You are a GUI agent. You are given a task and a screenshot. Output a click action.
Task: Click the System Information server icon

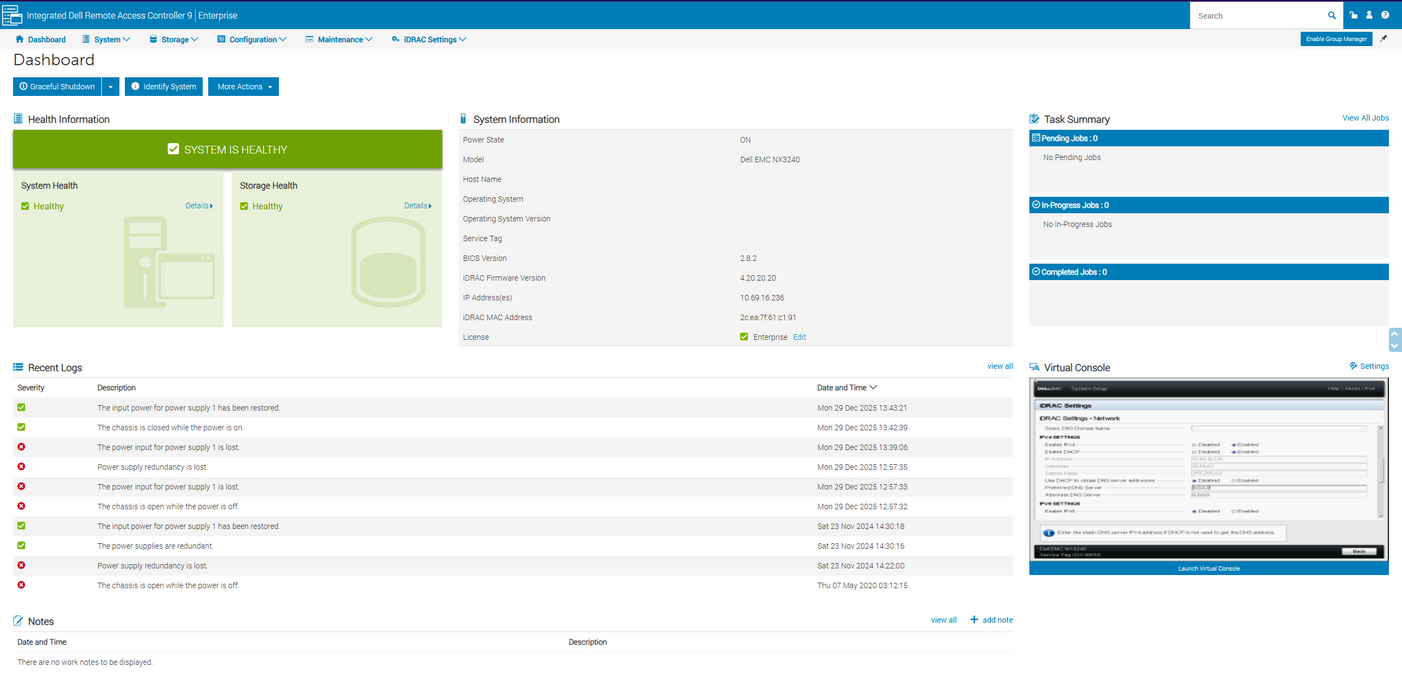(x=463, y=119)
